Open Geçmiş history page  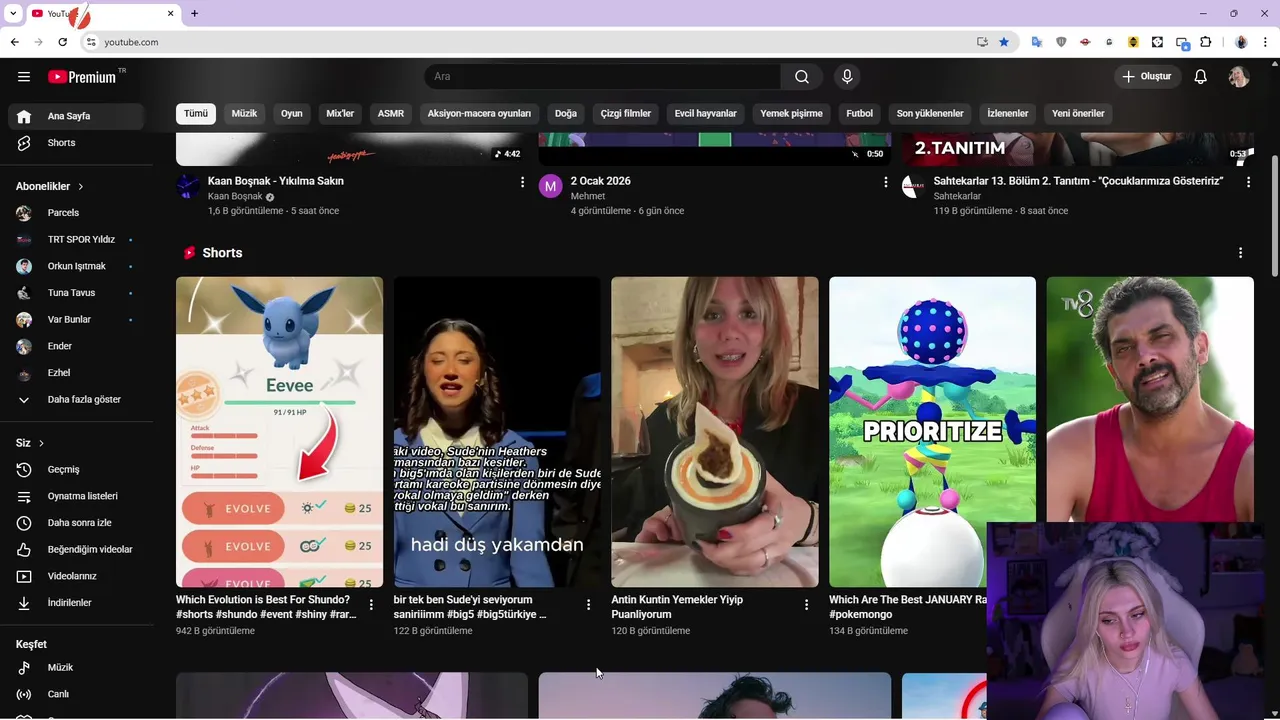click(76, 469)
